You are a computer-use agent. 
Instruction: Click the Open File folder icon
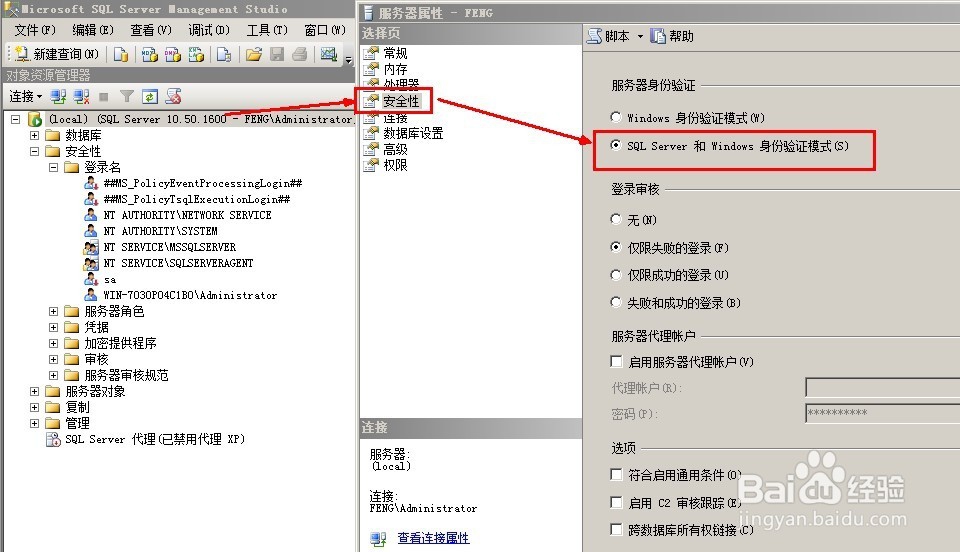[x=253, y=54]
